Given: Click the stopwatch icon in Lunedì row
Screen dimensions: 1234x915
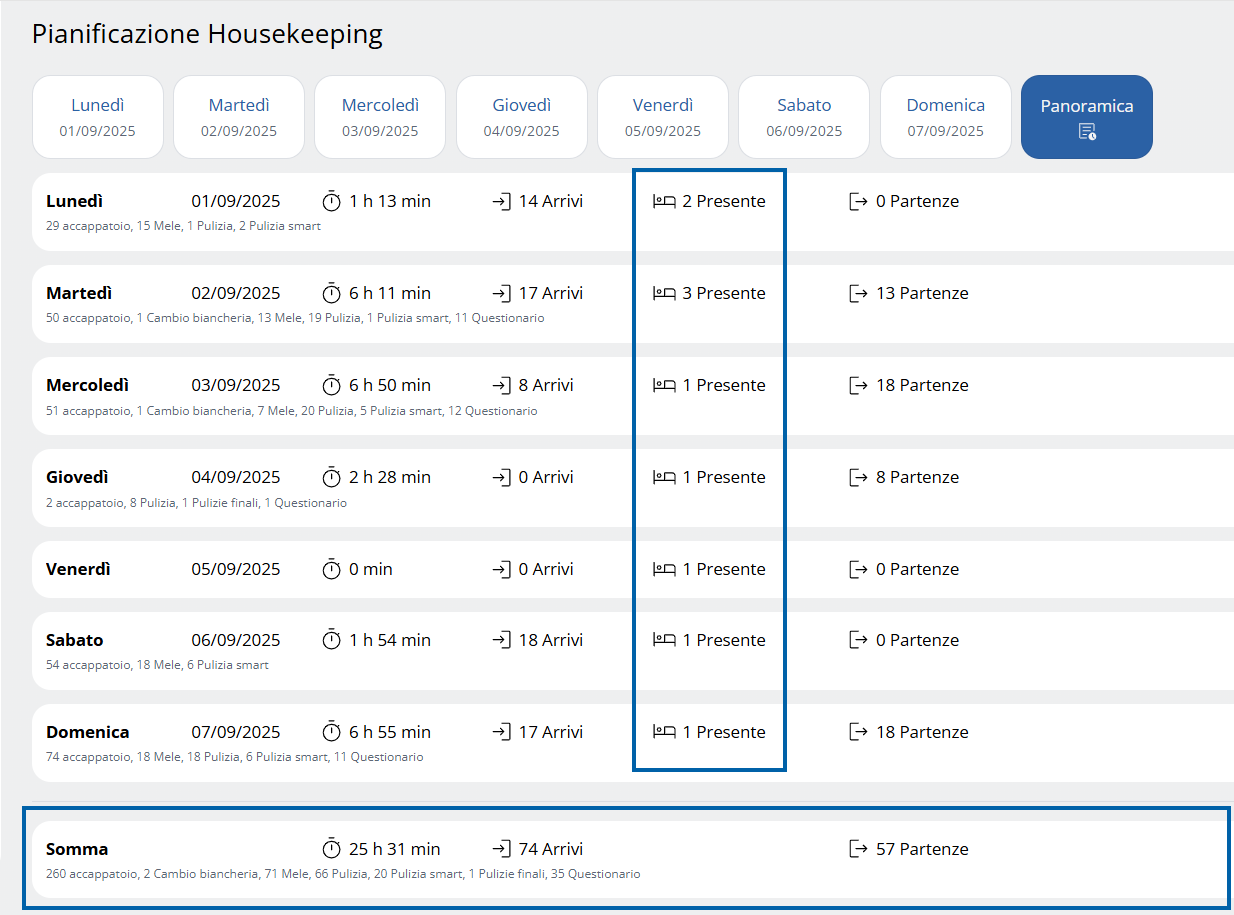Looking at the screenshot, I should pyautogui.click(x=332, y=201).
